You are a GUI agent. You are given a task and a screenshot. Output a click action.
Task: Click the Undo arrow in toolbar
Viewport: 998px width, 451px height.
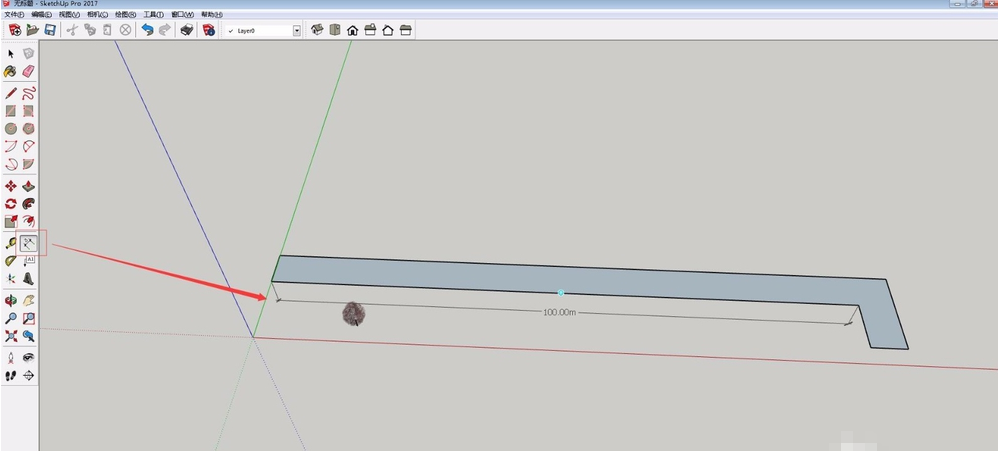click(148, 30)
